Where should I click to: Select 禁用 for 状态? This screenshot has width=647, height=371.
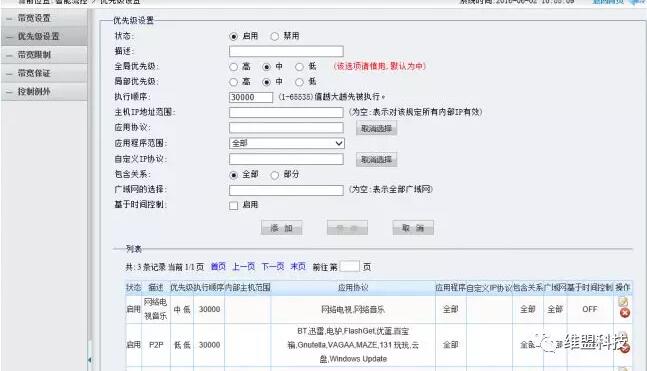pos(274,36)
